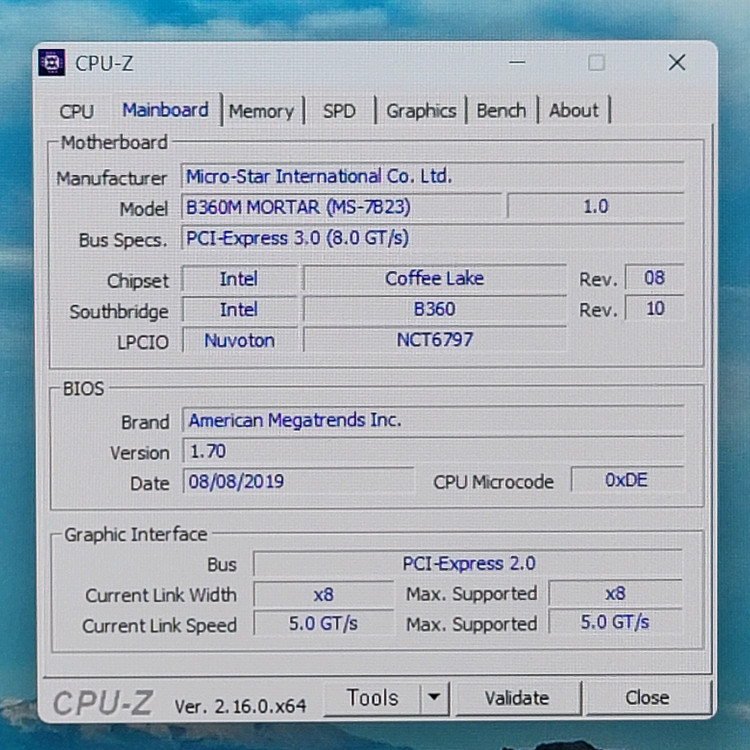Select the Mainboard tab

165,110
